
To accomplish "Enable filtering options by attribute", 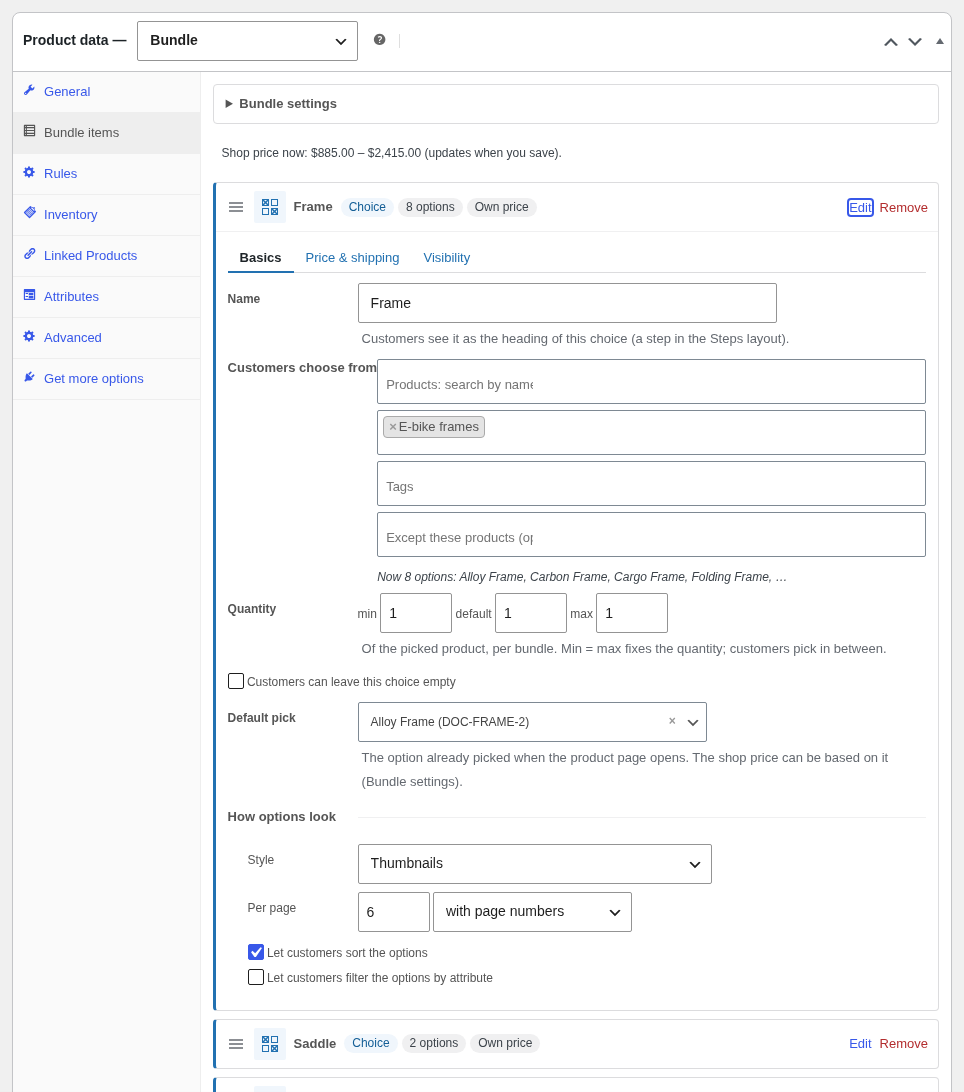I will coord(256,977).
